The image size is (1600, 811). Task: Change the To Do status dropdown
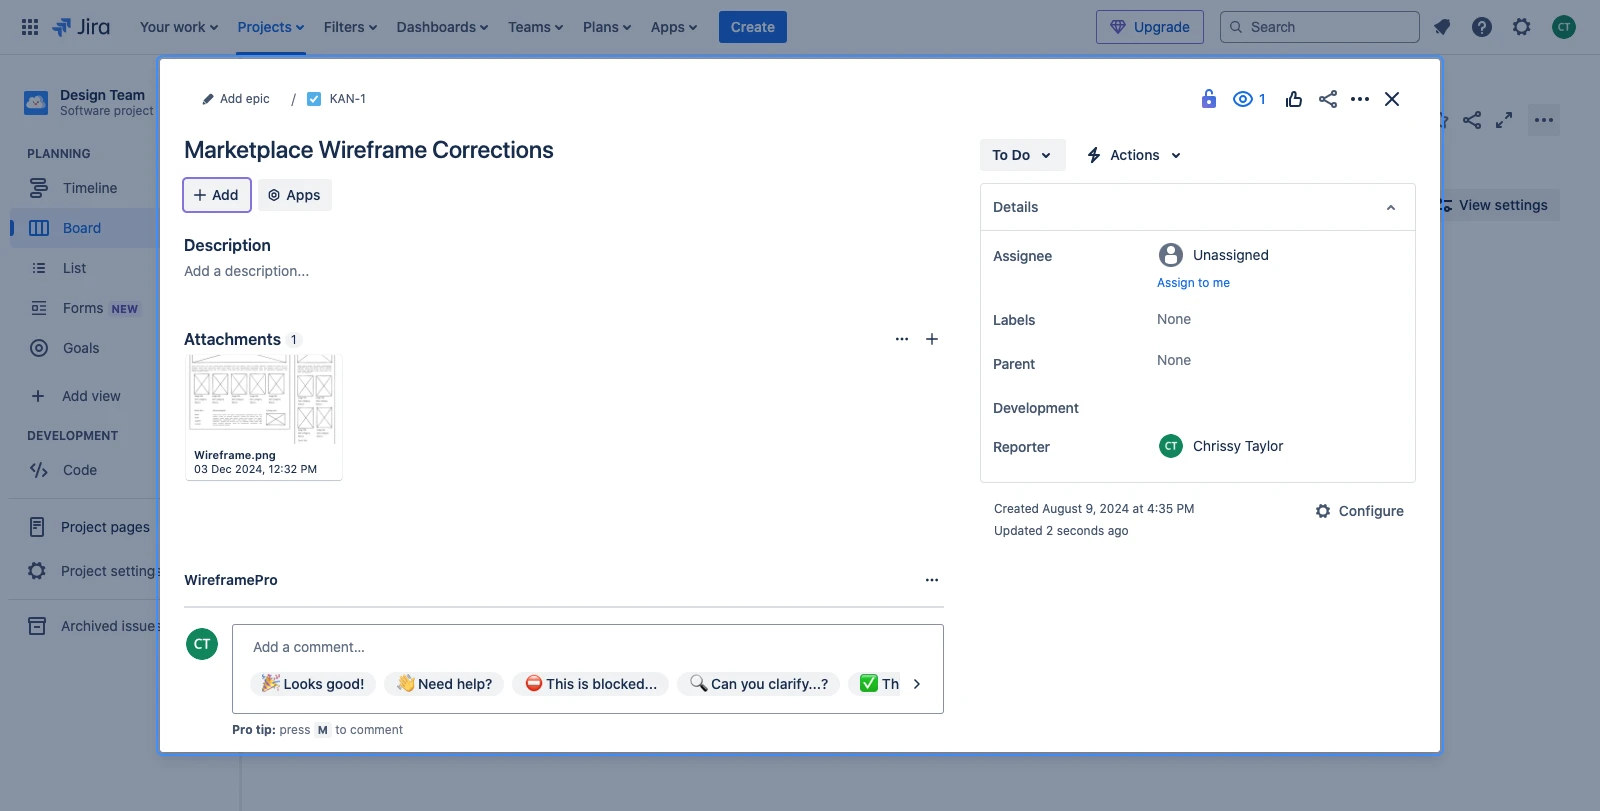tap(1022, 155)
